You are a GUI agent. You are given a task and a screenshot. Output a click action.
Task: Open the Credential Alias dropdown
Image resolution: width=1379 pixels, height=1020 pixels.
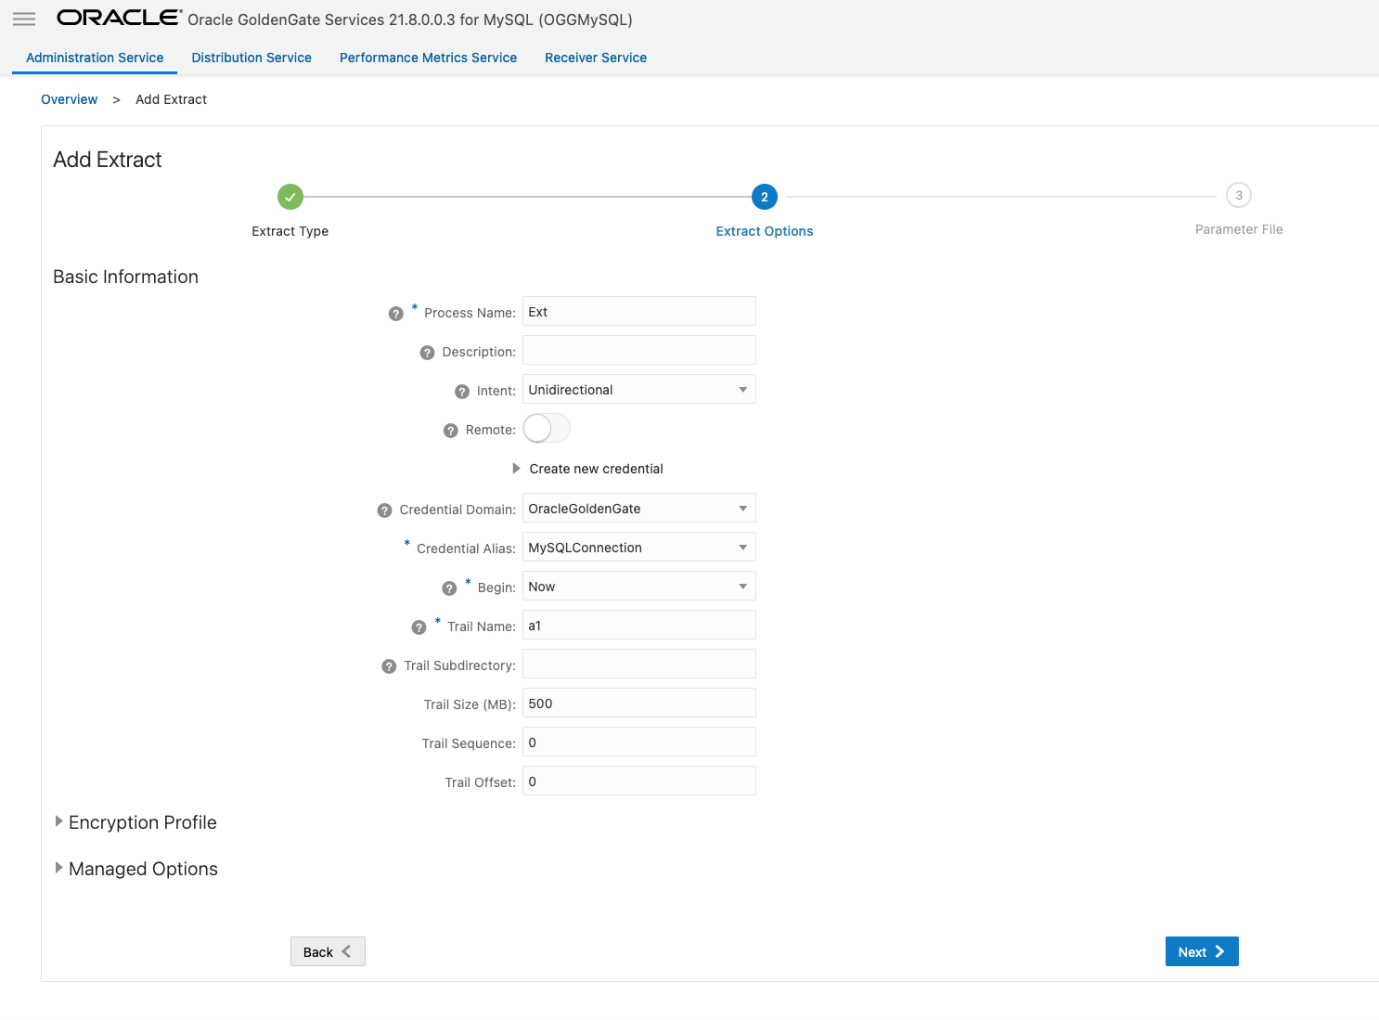coord(638,548)
